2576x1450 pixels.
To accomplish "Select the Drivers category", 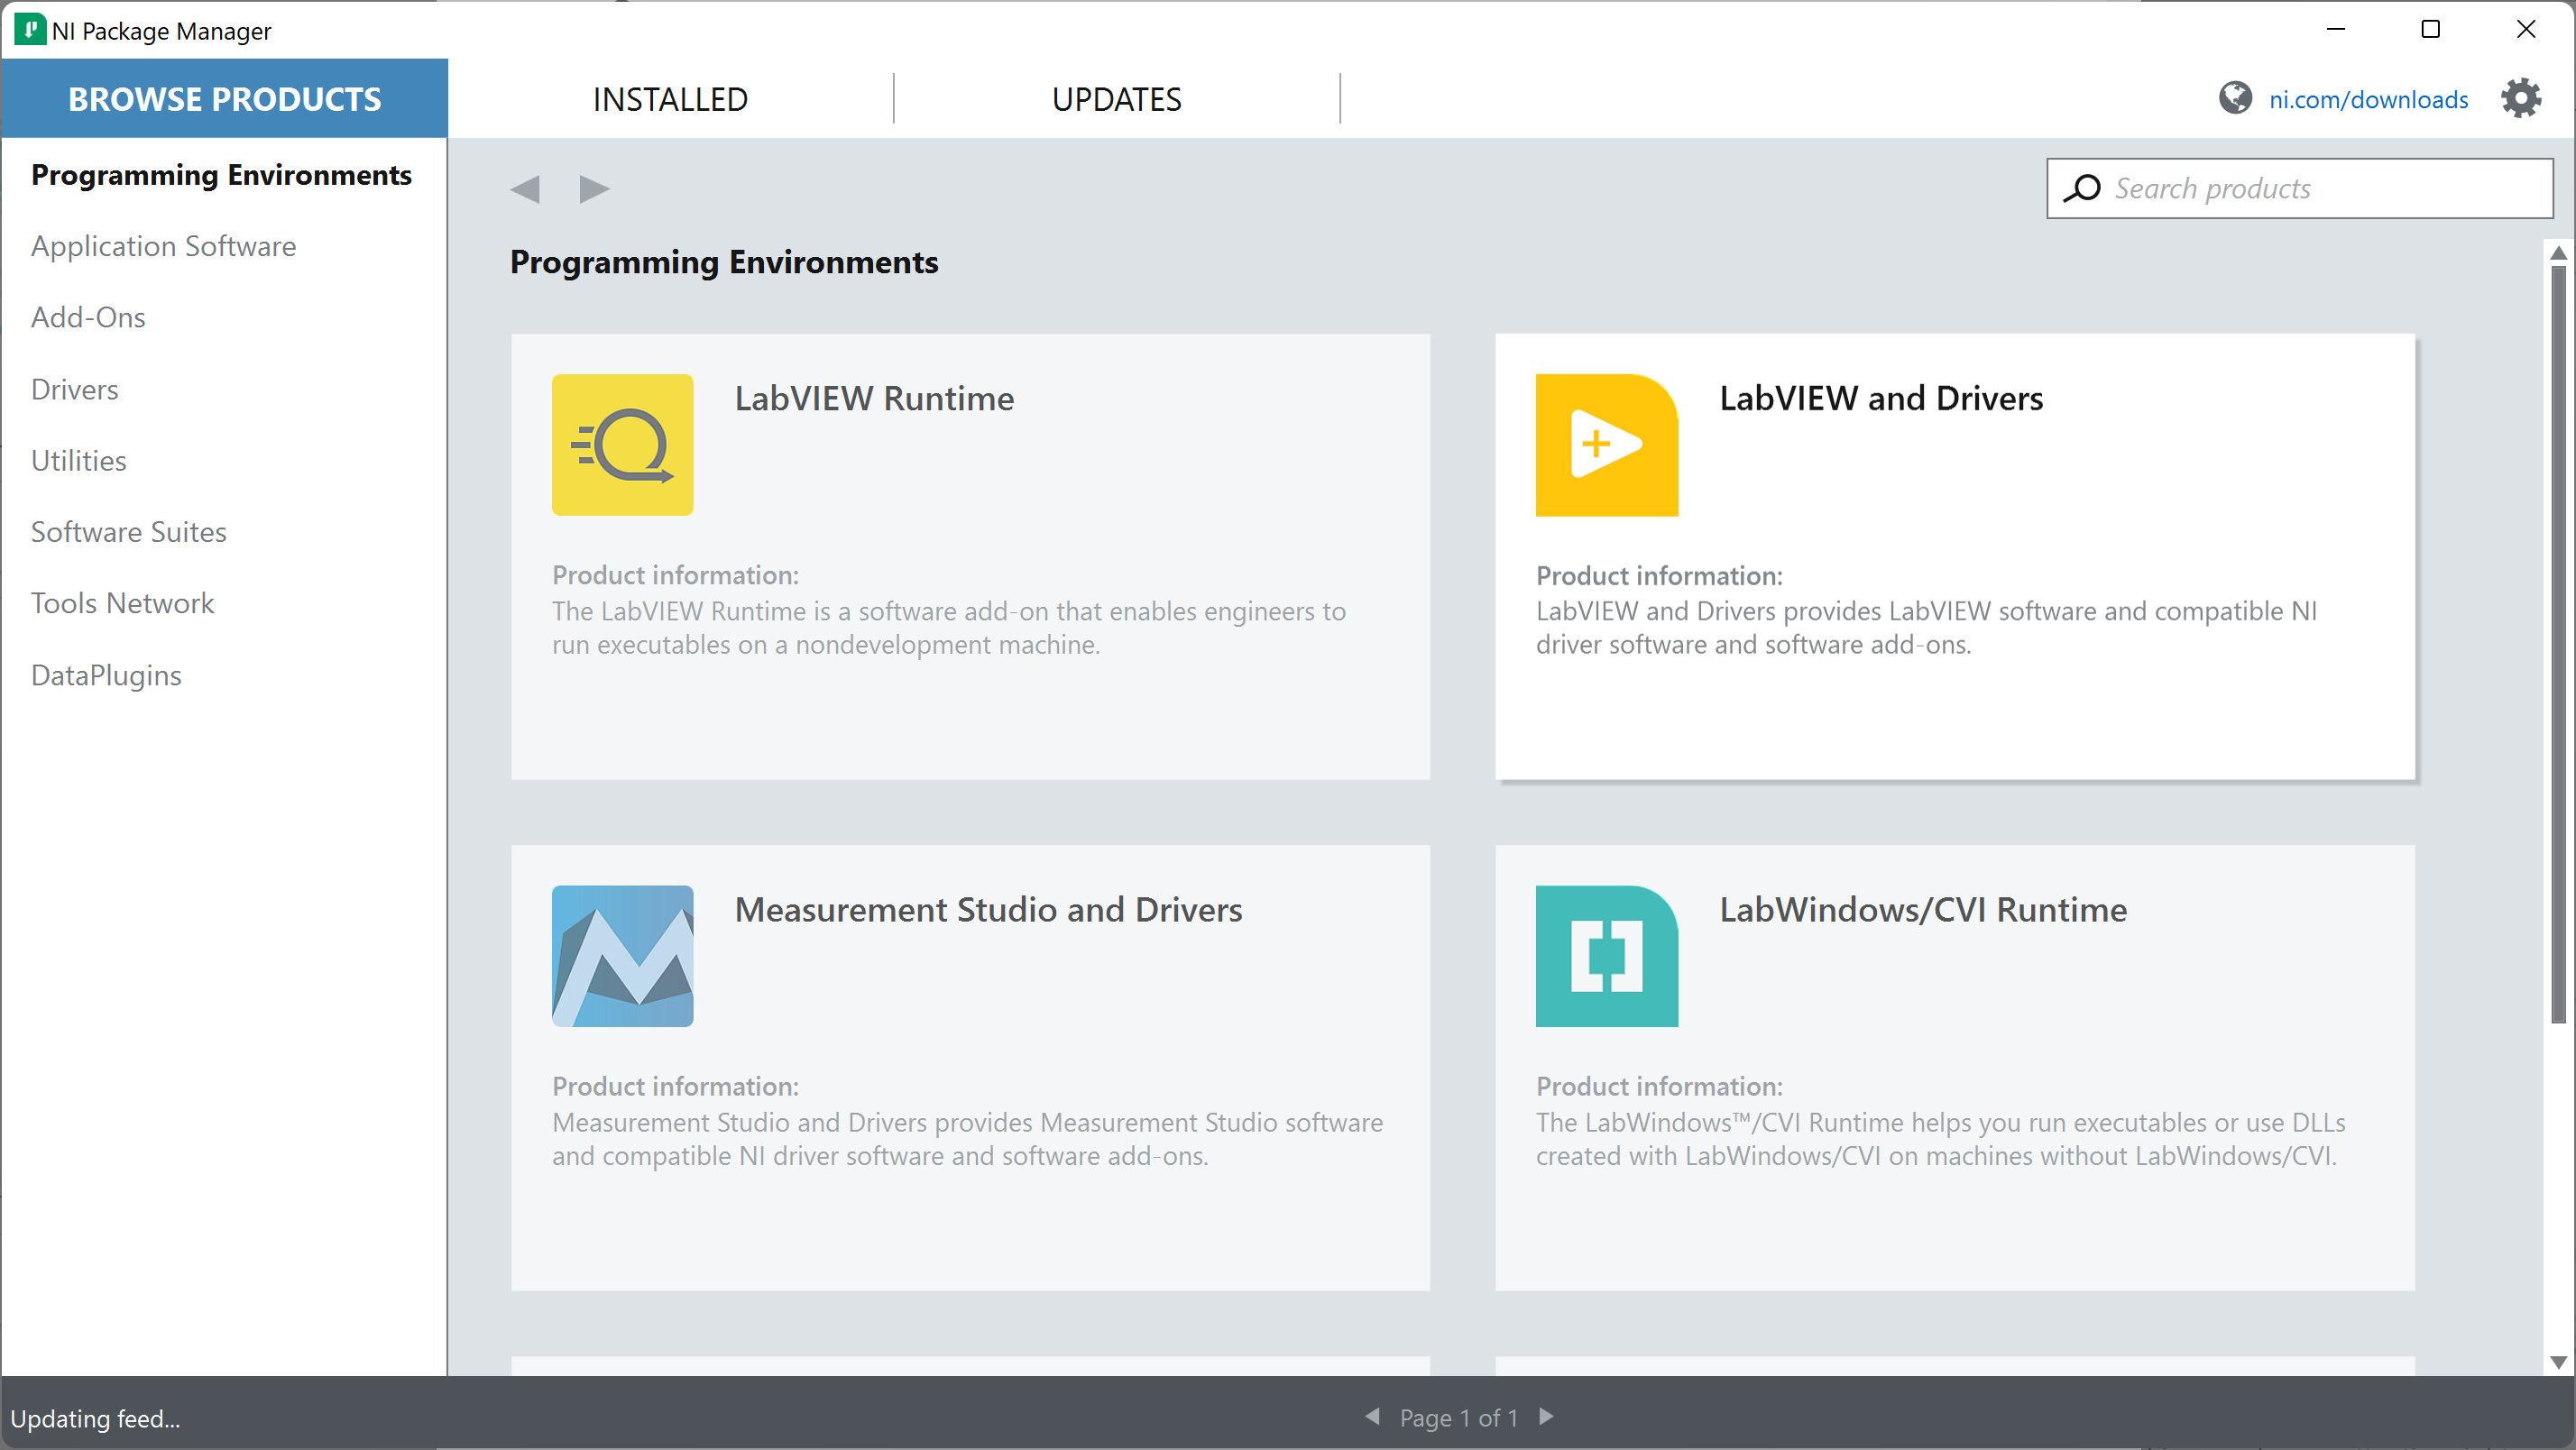I will (x=74, y=389).
